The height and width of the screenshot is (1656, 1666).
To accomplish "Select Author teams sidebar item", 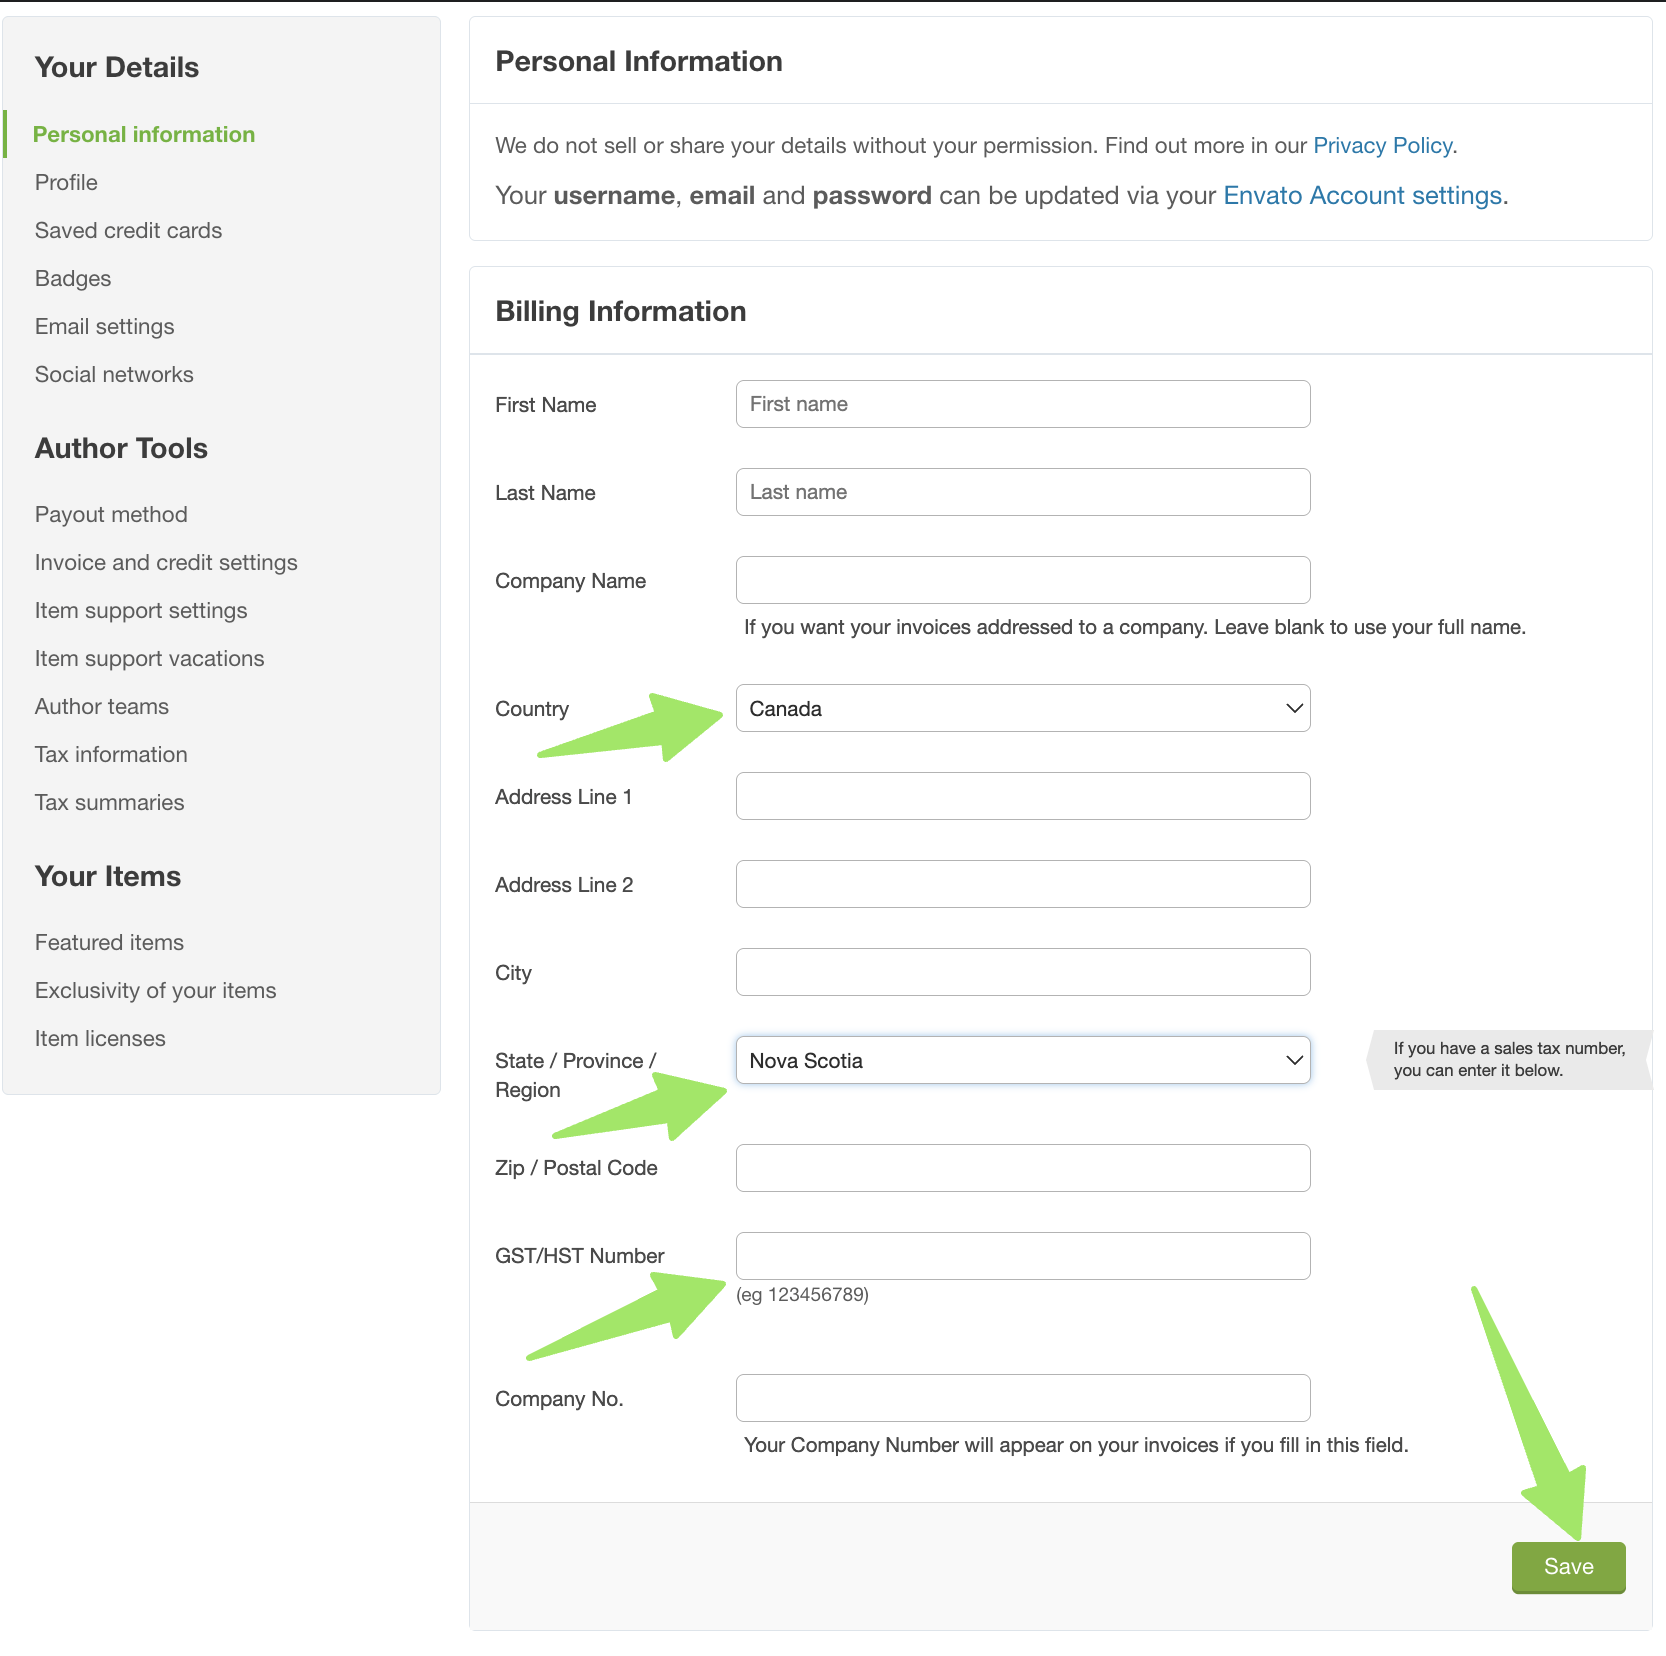I will (102, 707).
